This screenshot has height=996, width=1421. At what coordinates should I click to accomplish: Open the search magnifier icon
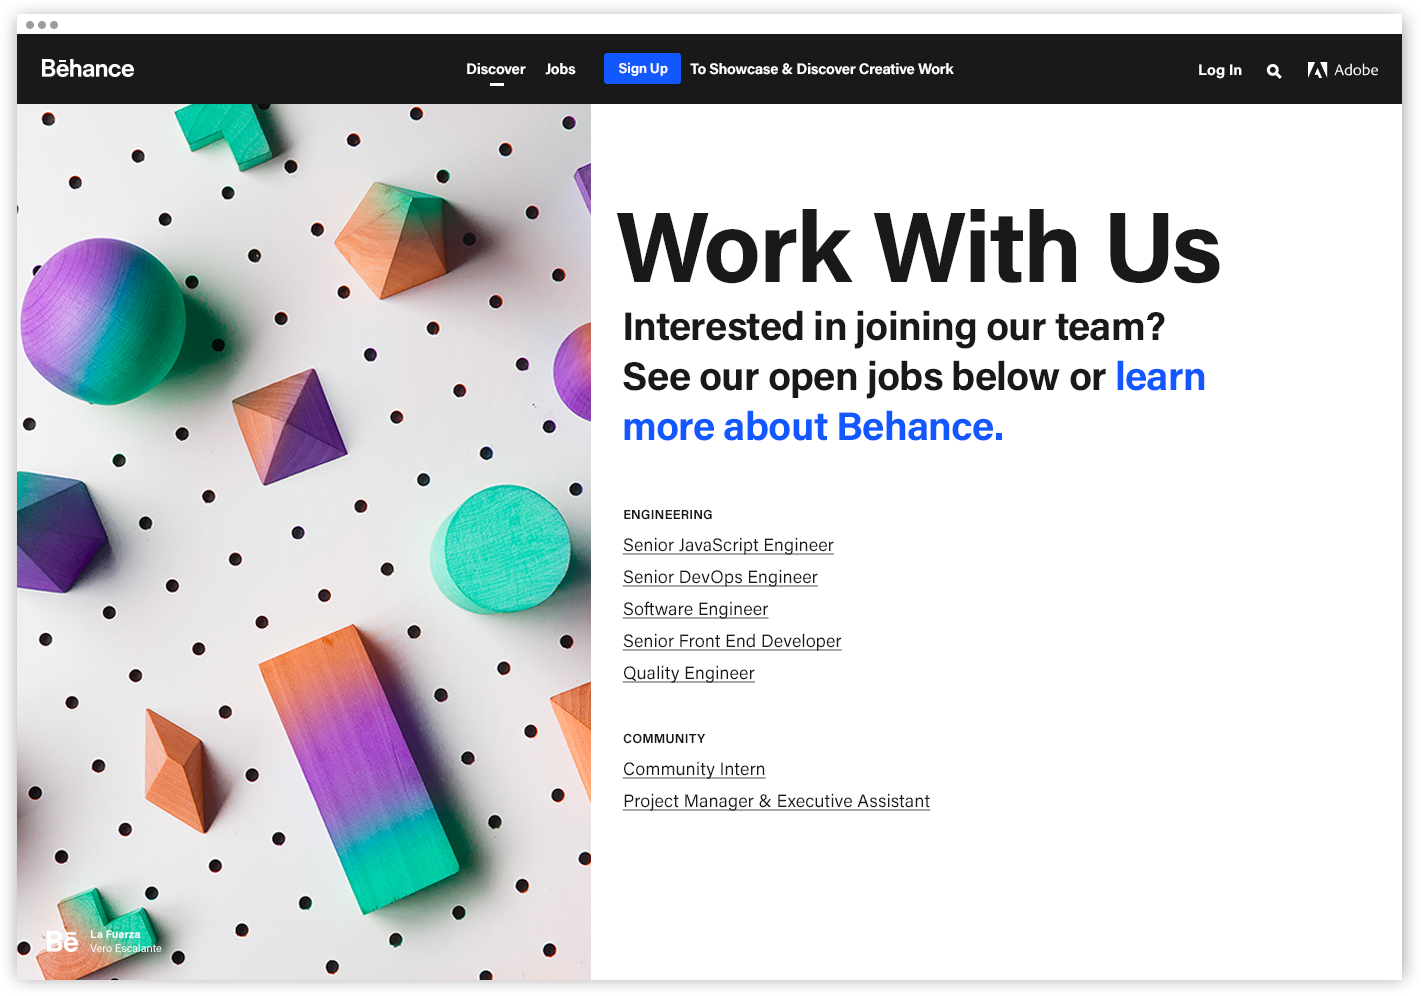pos(1273,71)
